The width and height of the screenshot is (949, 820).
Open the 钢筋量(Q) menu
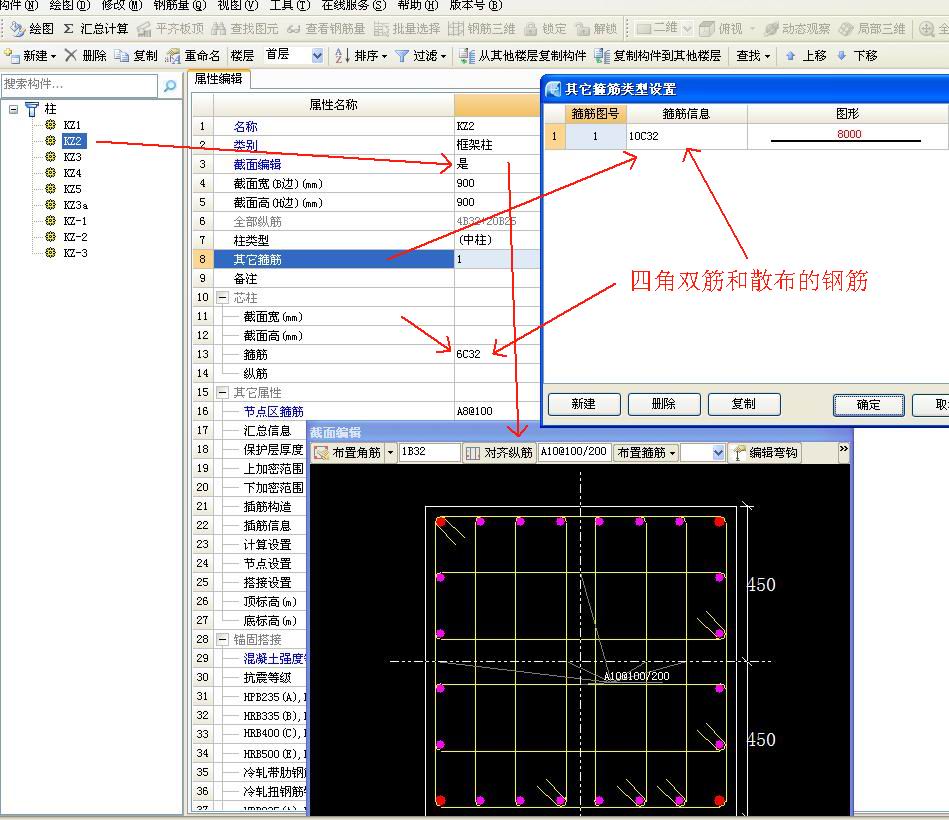pyautogui.click(x=180, y=5)
